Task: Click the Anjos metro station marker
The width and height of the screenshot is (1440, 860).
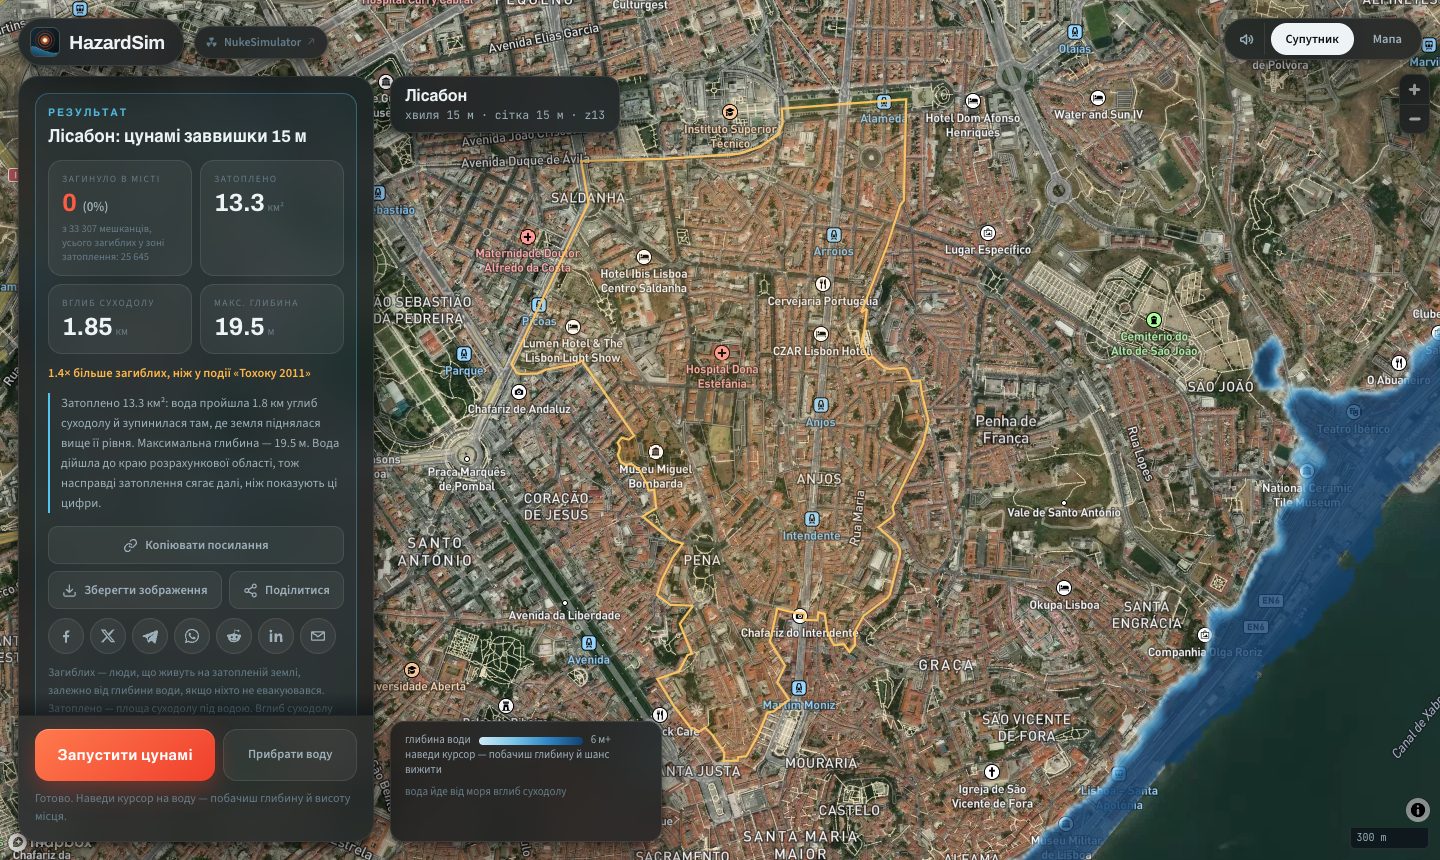Action: tap(820, 405)
